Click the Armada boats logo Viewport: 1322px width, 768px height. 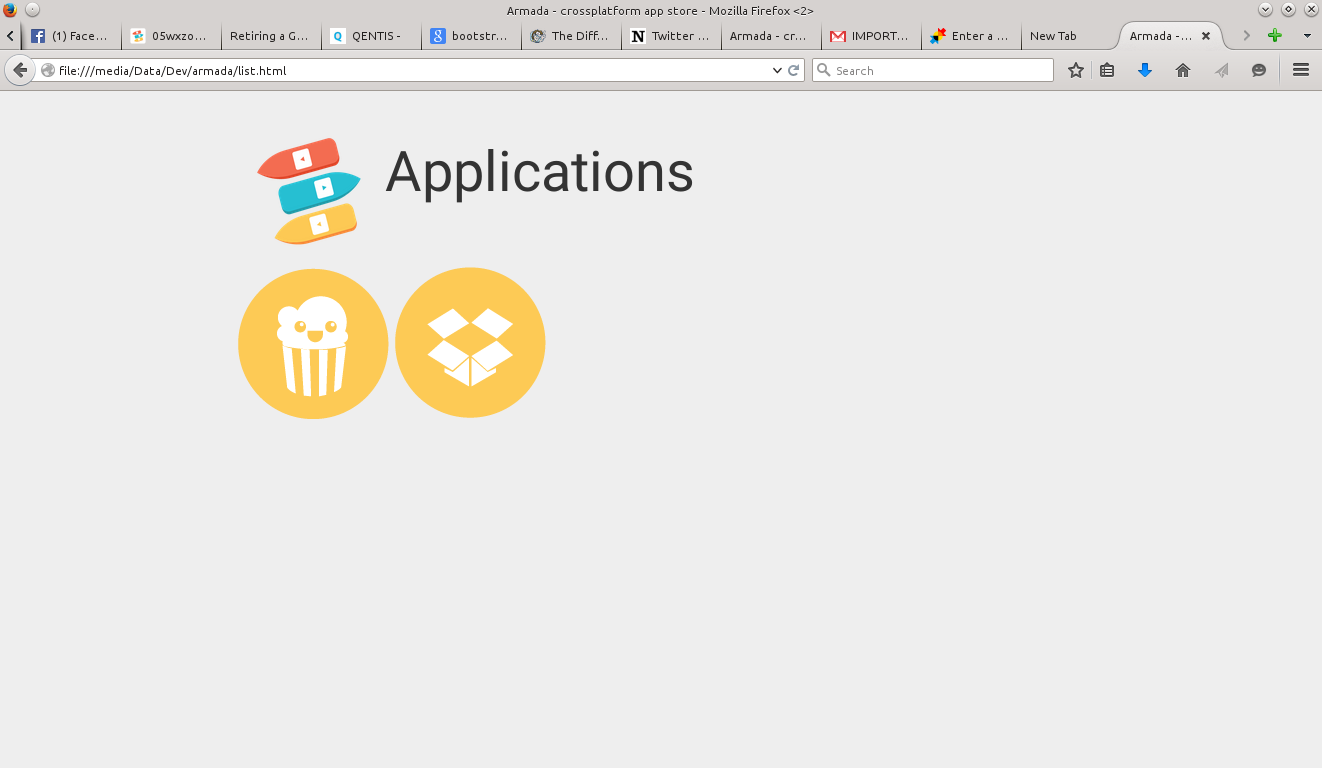tap(309, 191)
